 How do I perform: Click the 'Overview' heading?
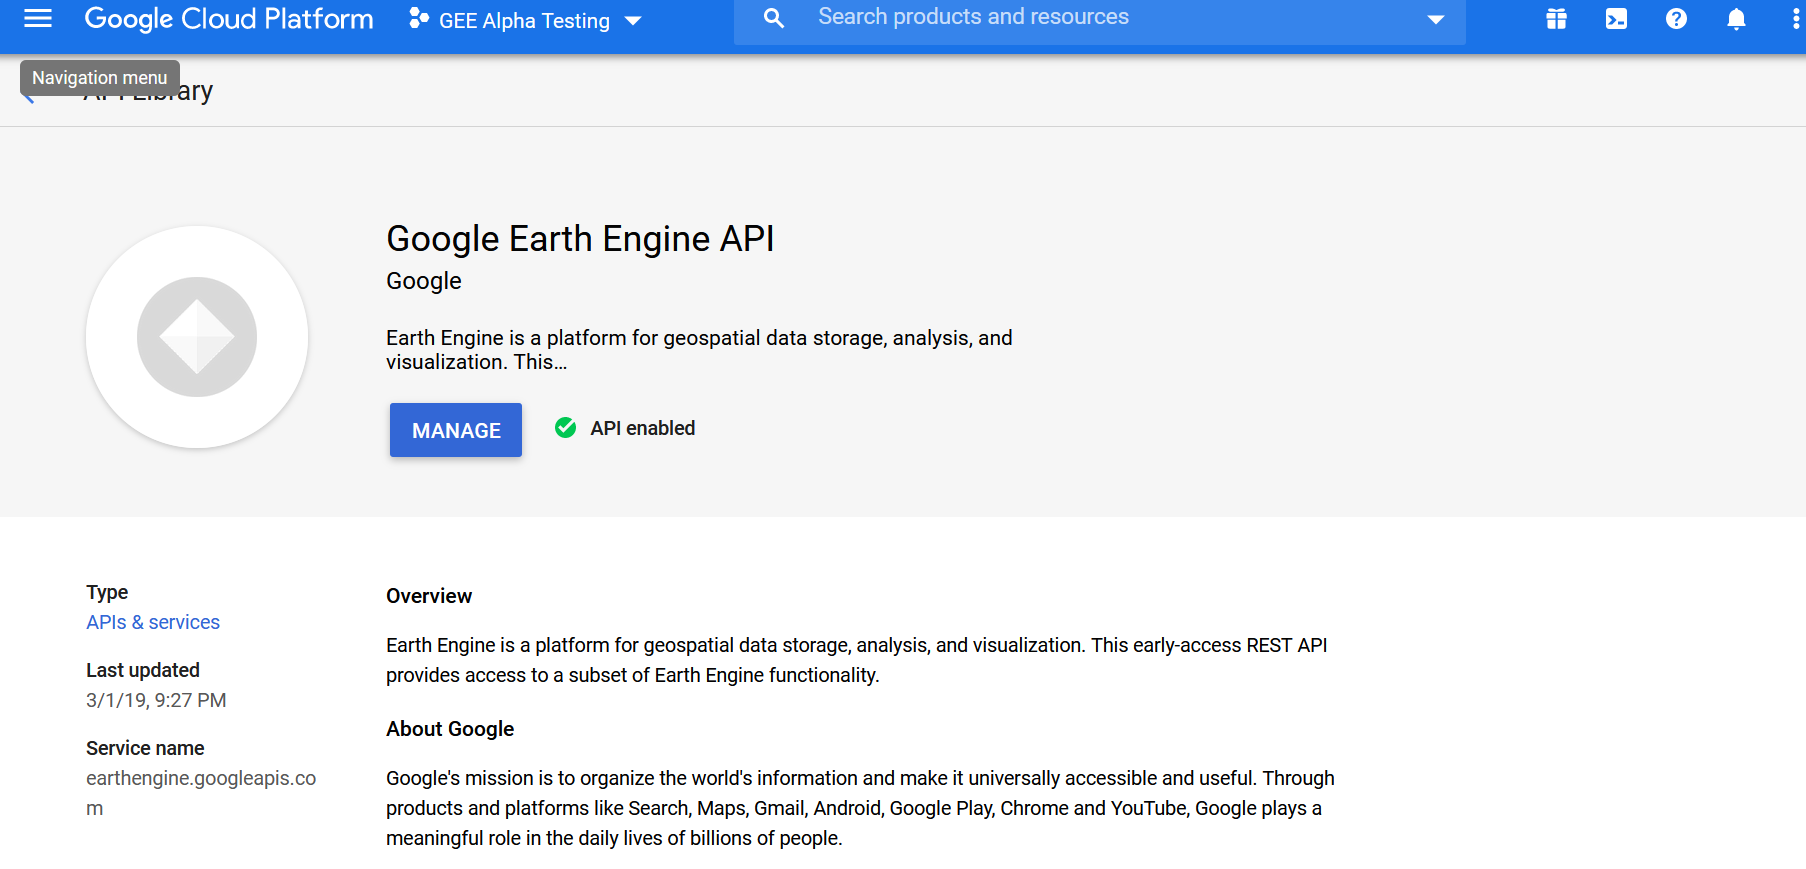coord(429,596)
